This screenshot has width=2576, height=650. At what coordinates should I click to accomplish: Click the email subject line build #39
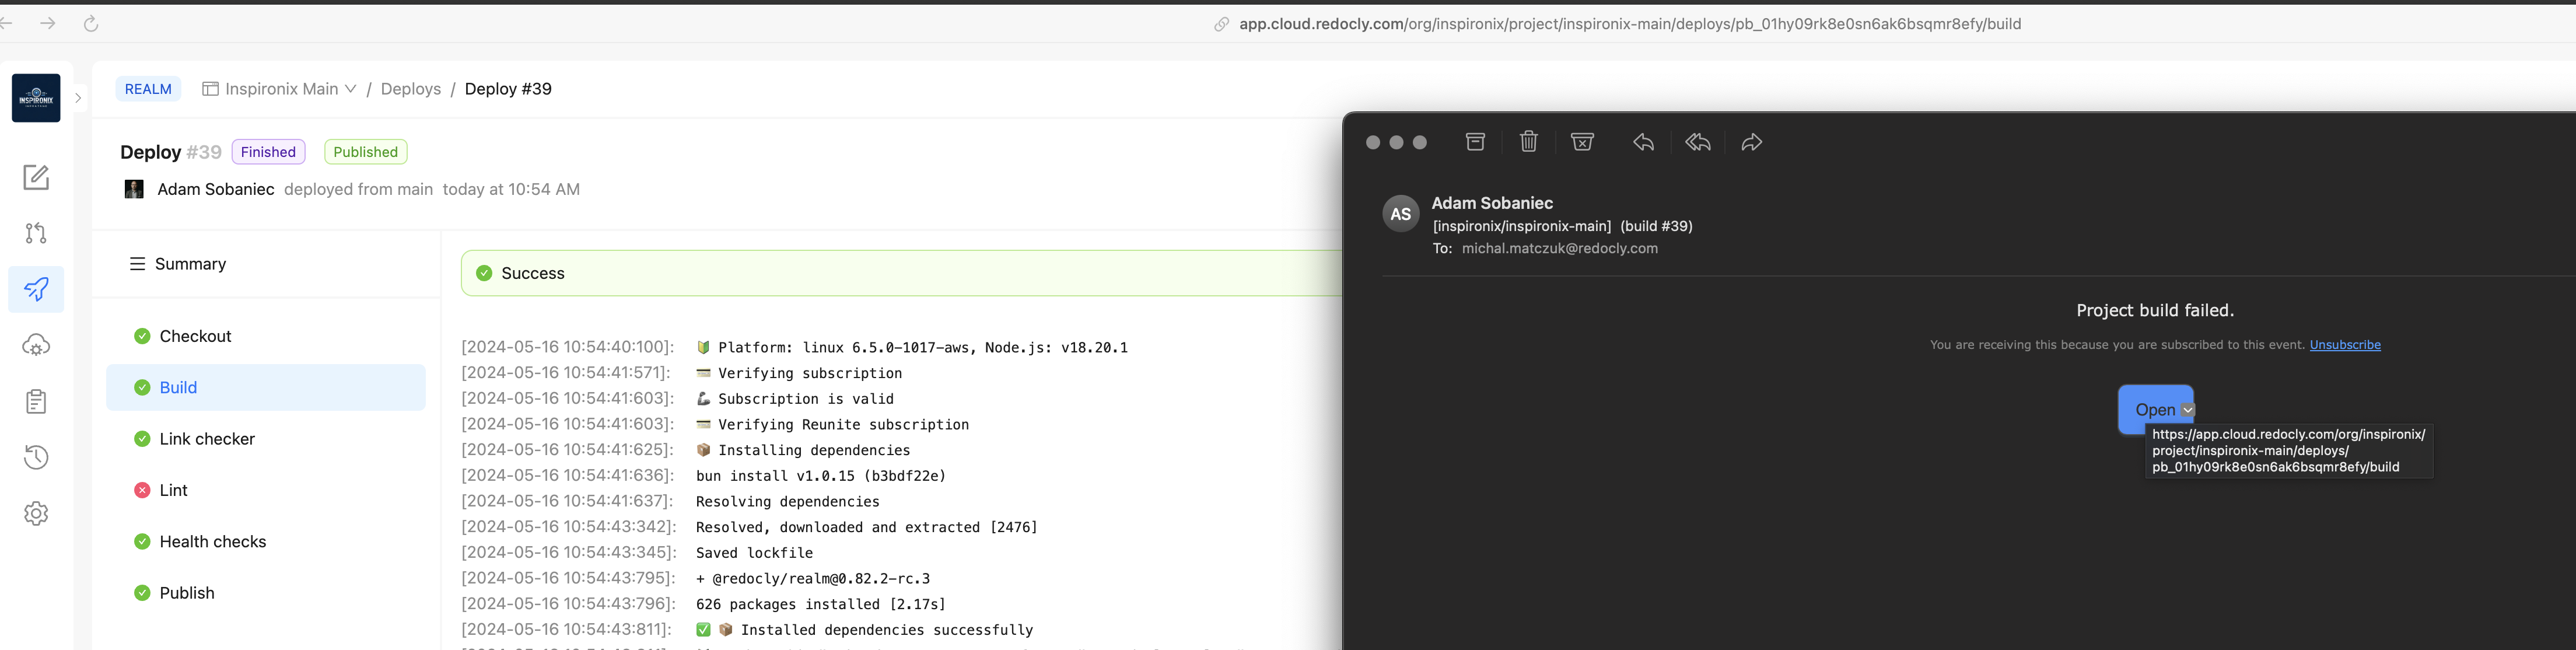pos(1562,226)
